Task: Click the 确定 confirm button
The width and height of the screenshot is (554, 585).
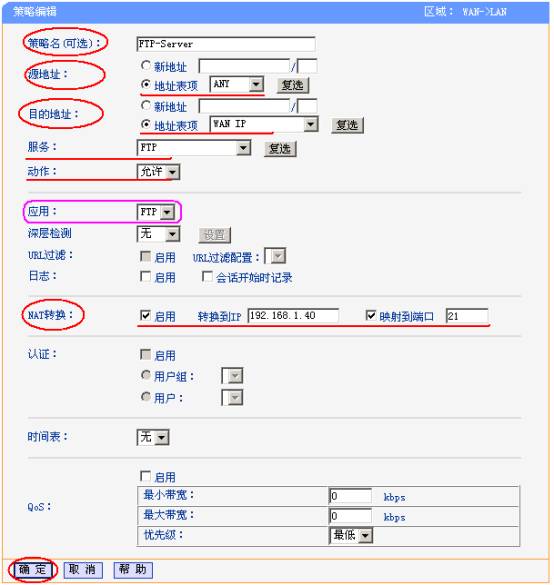Action: point(34,569)
